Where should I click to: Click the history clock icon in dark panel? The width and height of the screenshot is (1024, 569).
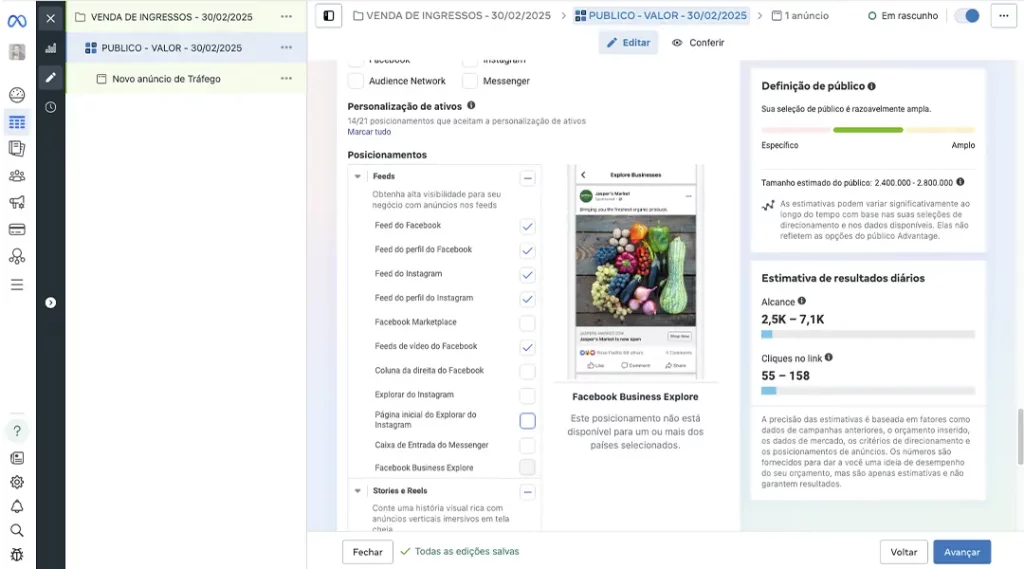[51, 107]
